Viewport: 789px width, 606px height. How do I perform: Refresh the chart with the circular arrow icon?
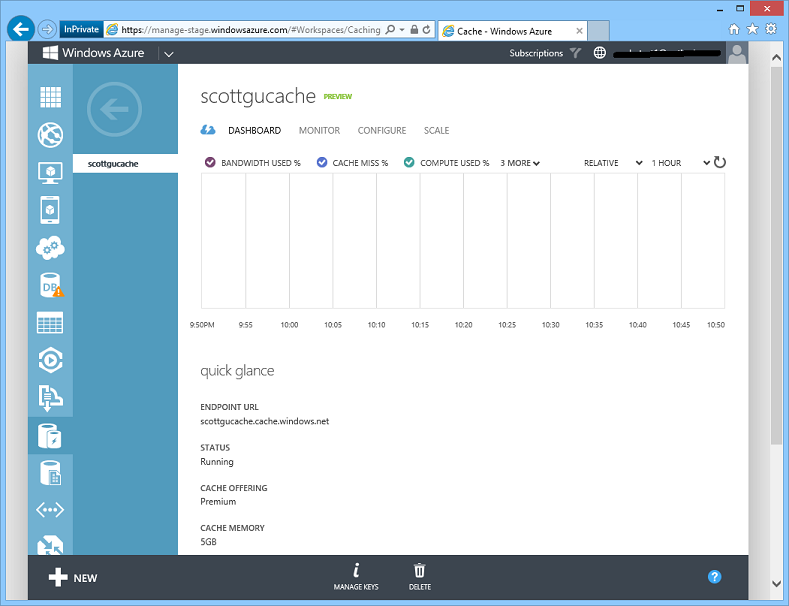[720, 162]
